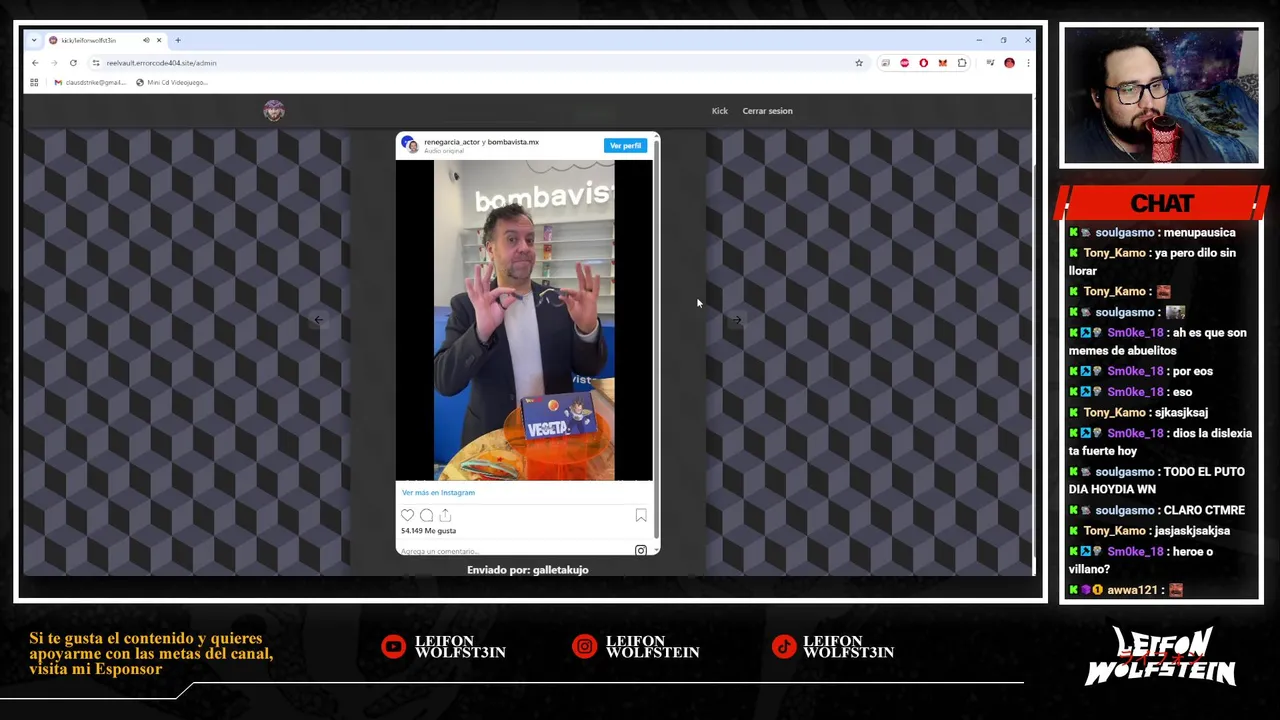Viewport: 1280px width, 720px height.
Task: Click the awwa121 chat username
Action: [x=1133, y=591]
